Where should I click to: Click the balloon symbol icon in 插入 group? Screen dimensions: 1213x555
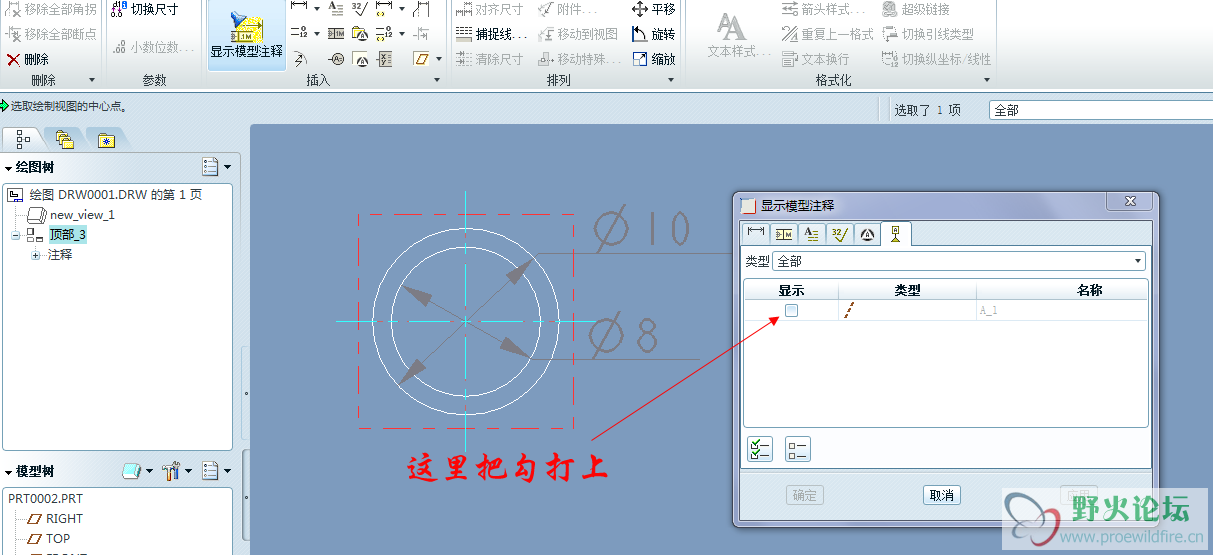[336, 59]
